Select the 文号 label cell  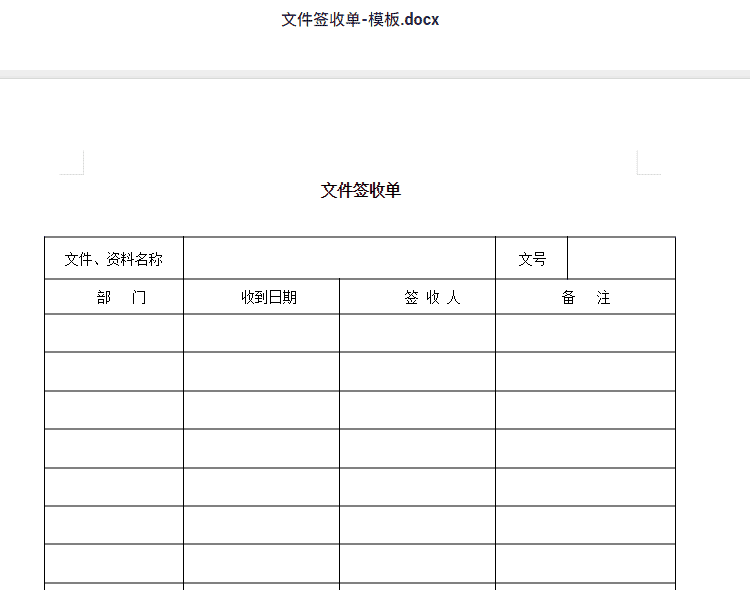pyautogui.click(x=531, y=258)
